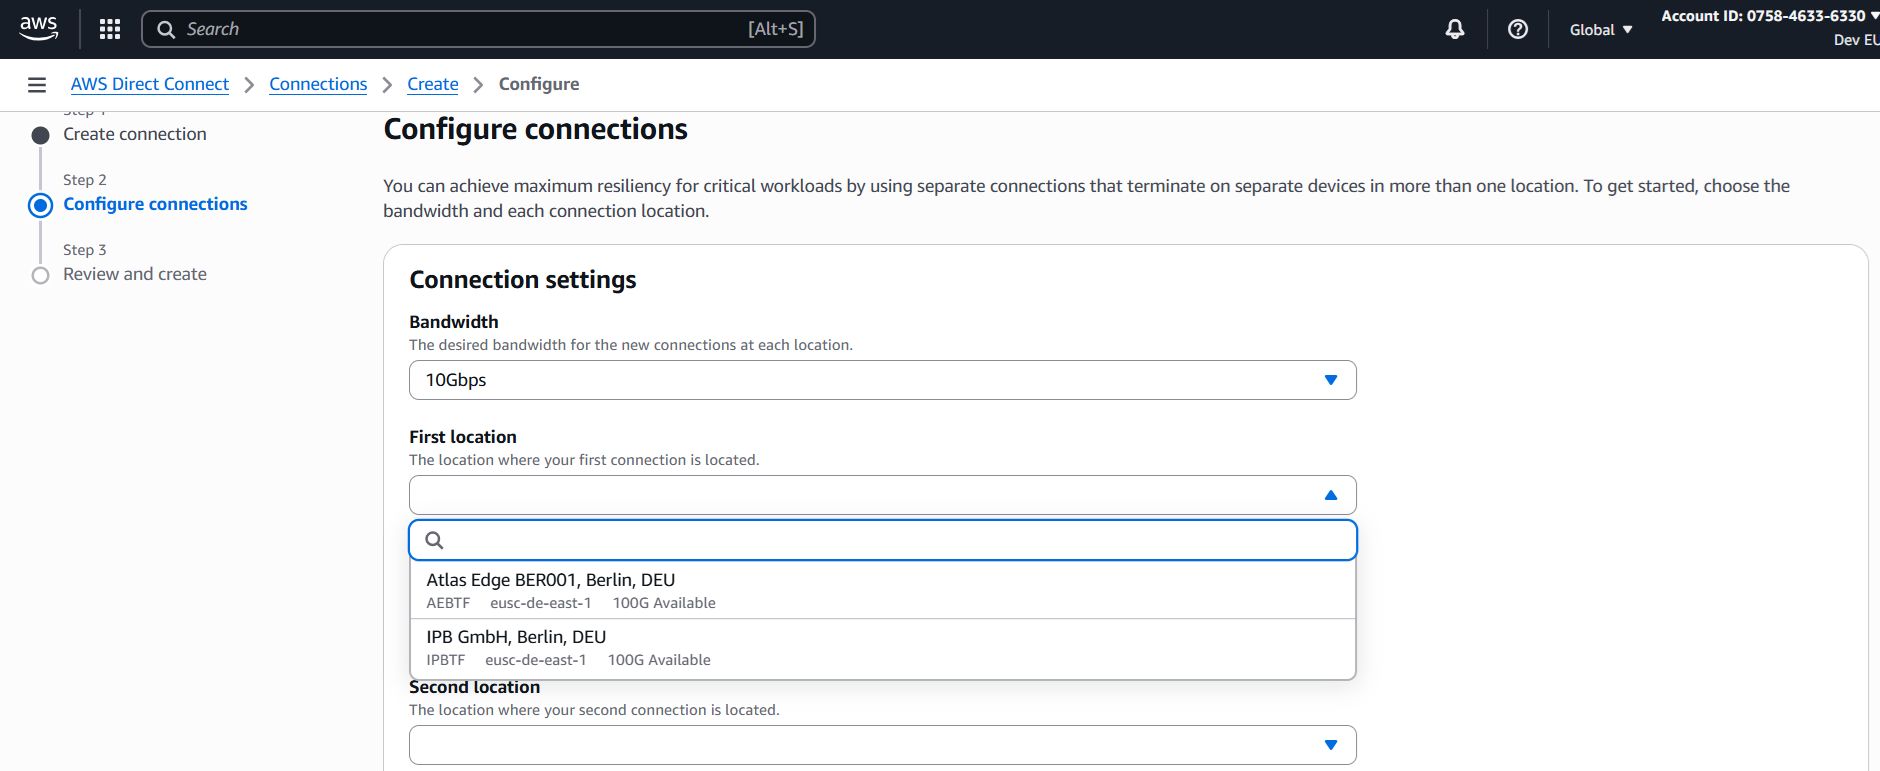Open the help question mark menu
This screenshot has height=771, width=1880.
1518,29
